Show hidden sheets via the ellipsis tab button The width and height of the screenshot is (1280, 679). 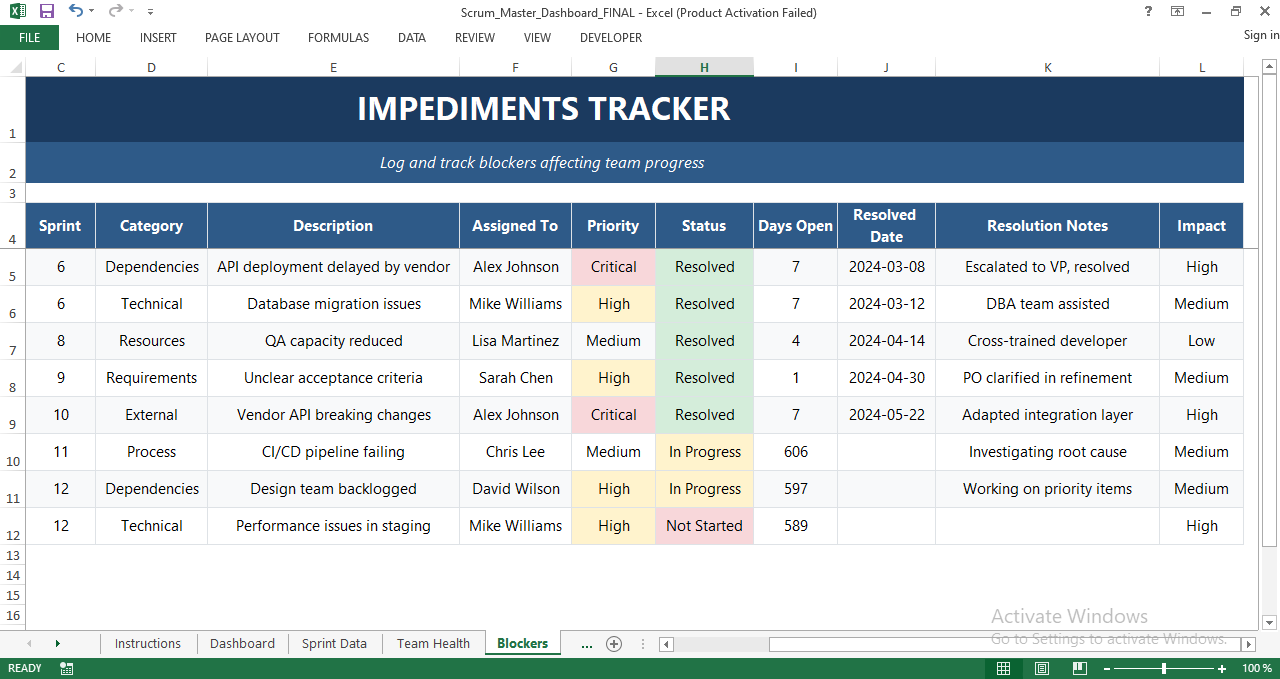[x=586, y=644]
